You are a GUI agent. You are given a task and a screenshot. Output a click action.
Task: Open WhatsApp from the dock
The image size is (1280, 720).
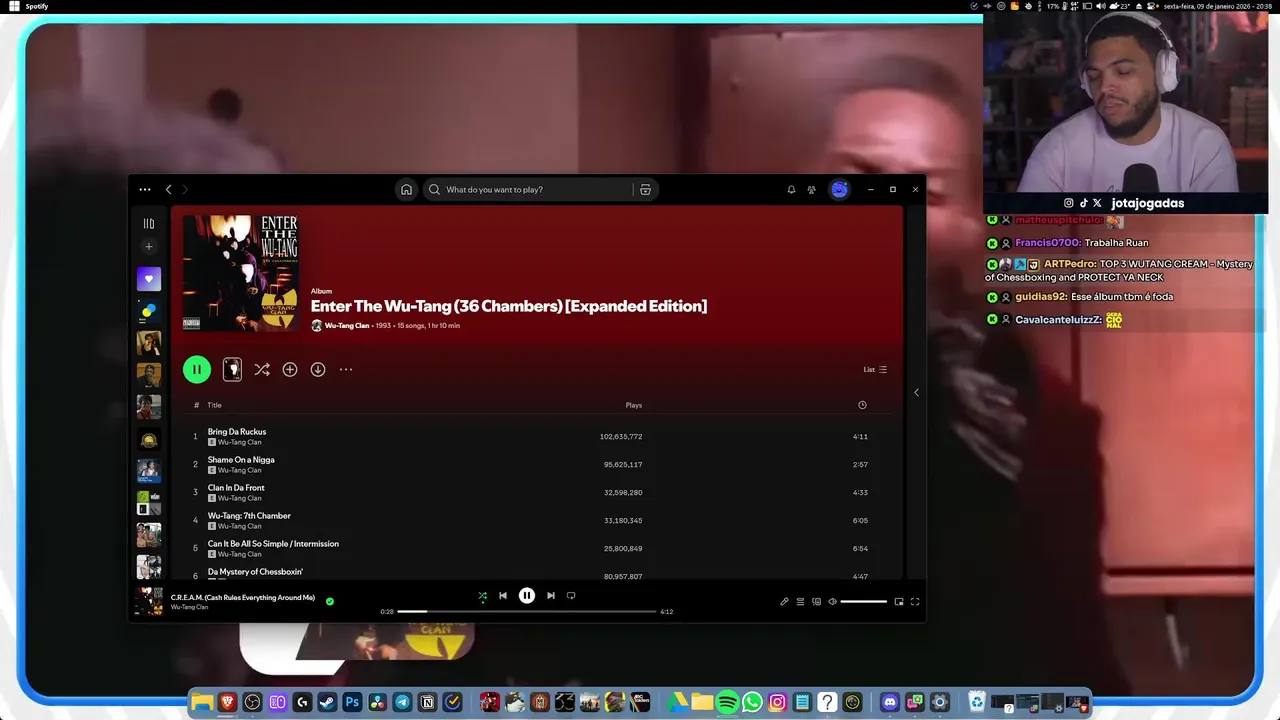click(752, 703)
